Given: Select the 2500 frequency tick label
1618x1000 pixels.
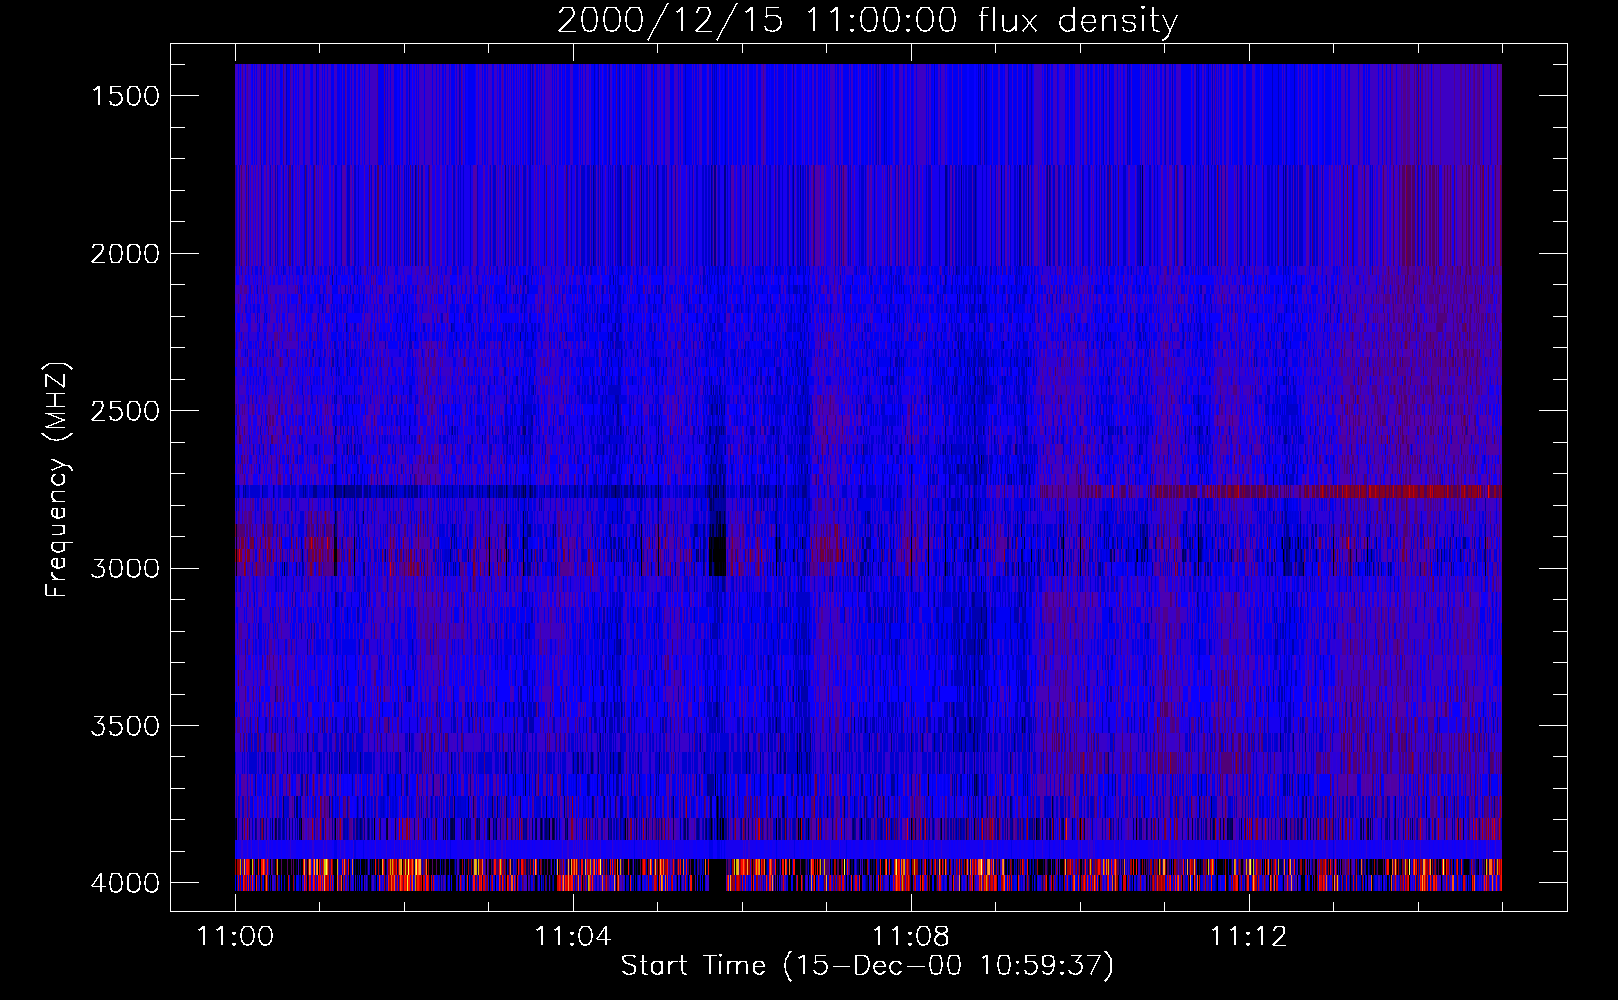Looking at the screenshot, I should (x=125, y=411).
